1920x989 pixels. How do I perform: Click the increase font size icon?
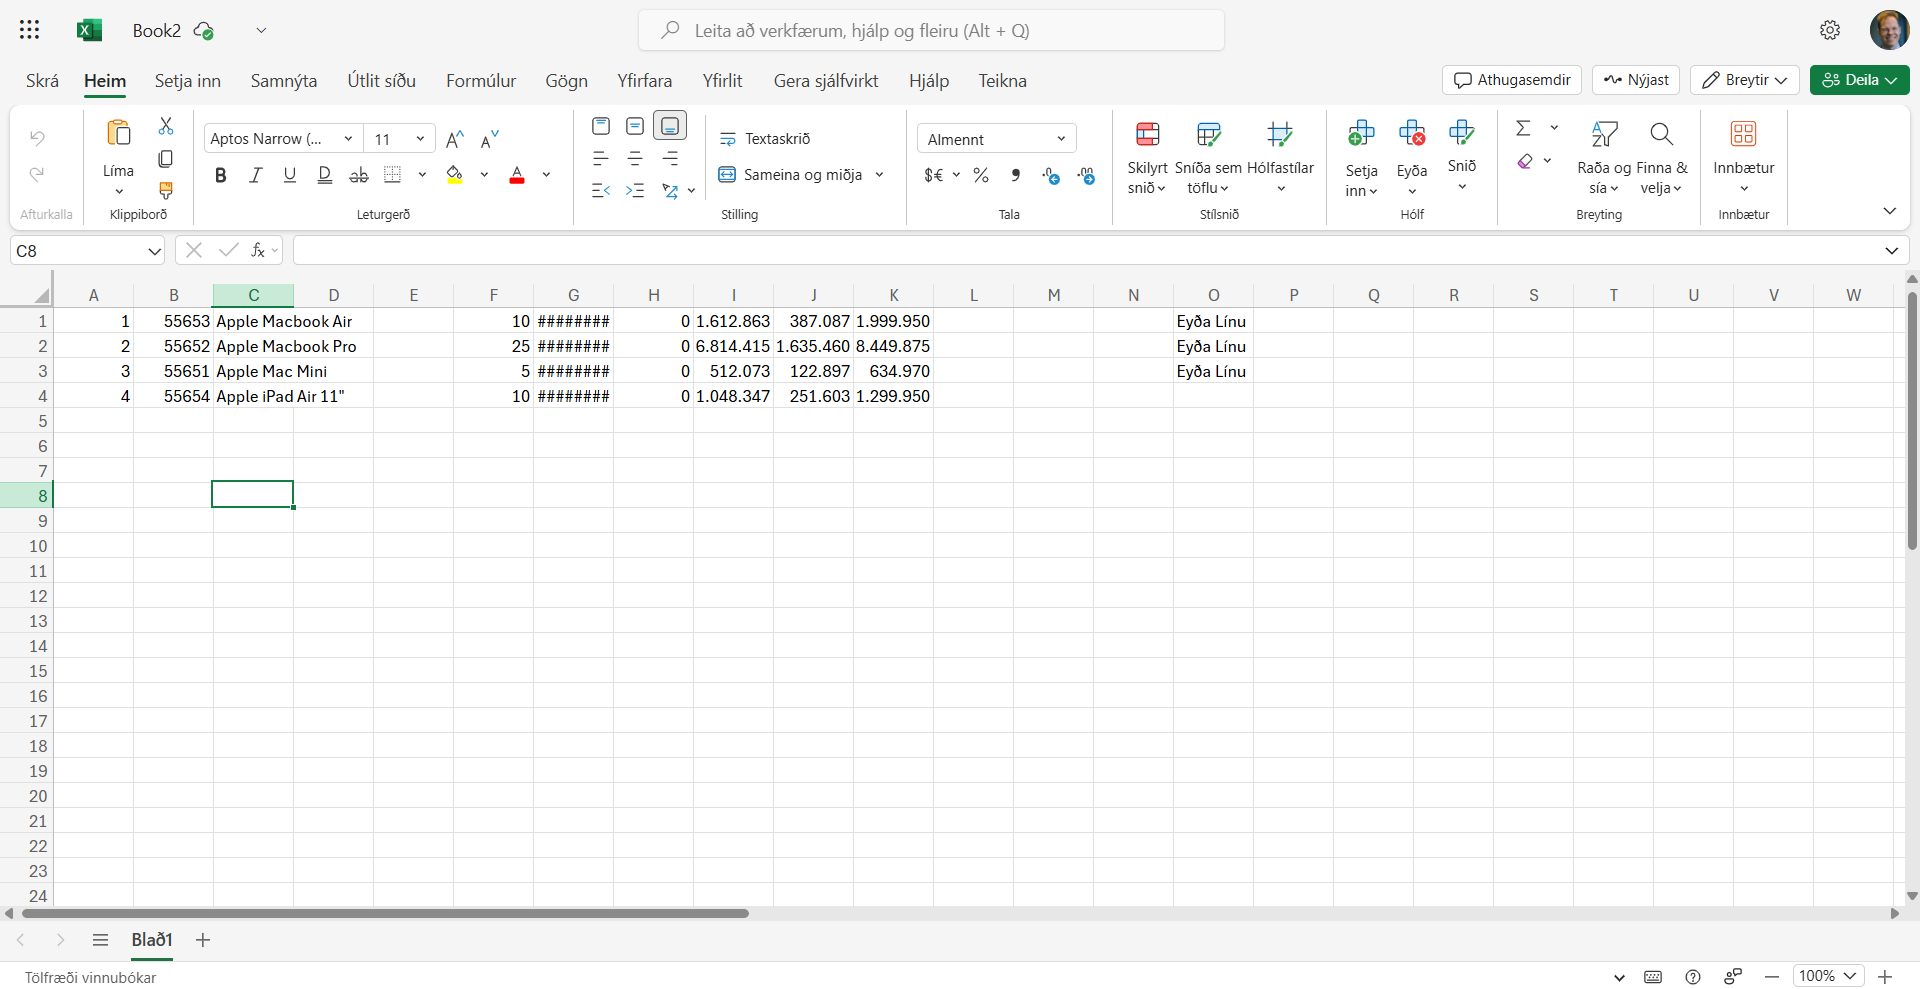coord(455,139)
